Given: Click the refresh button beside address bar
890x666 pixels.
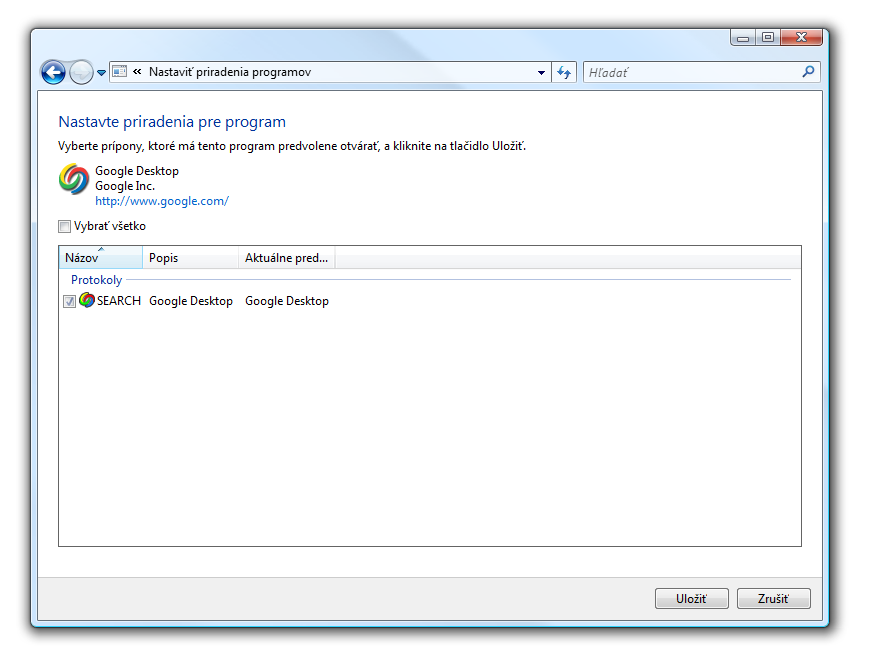Looking at the screenshot, I should [564, 72].
